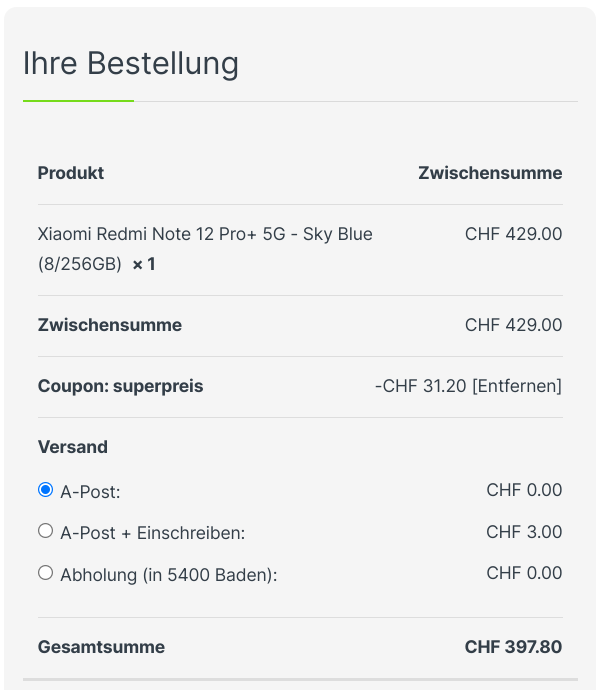Click the total amount CHF 397.80
The width and height of the screenshot is (604, 690).
tap(513, 647)
